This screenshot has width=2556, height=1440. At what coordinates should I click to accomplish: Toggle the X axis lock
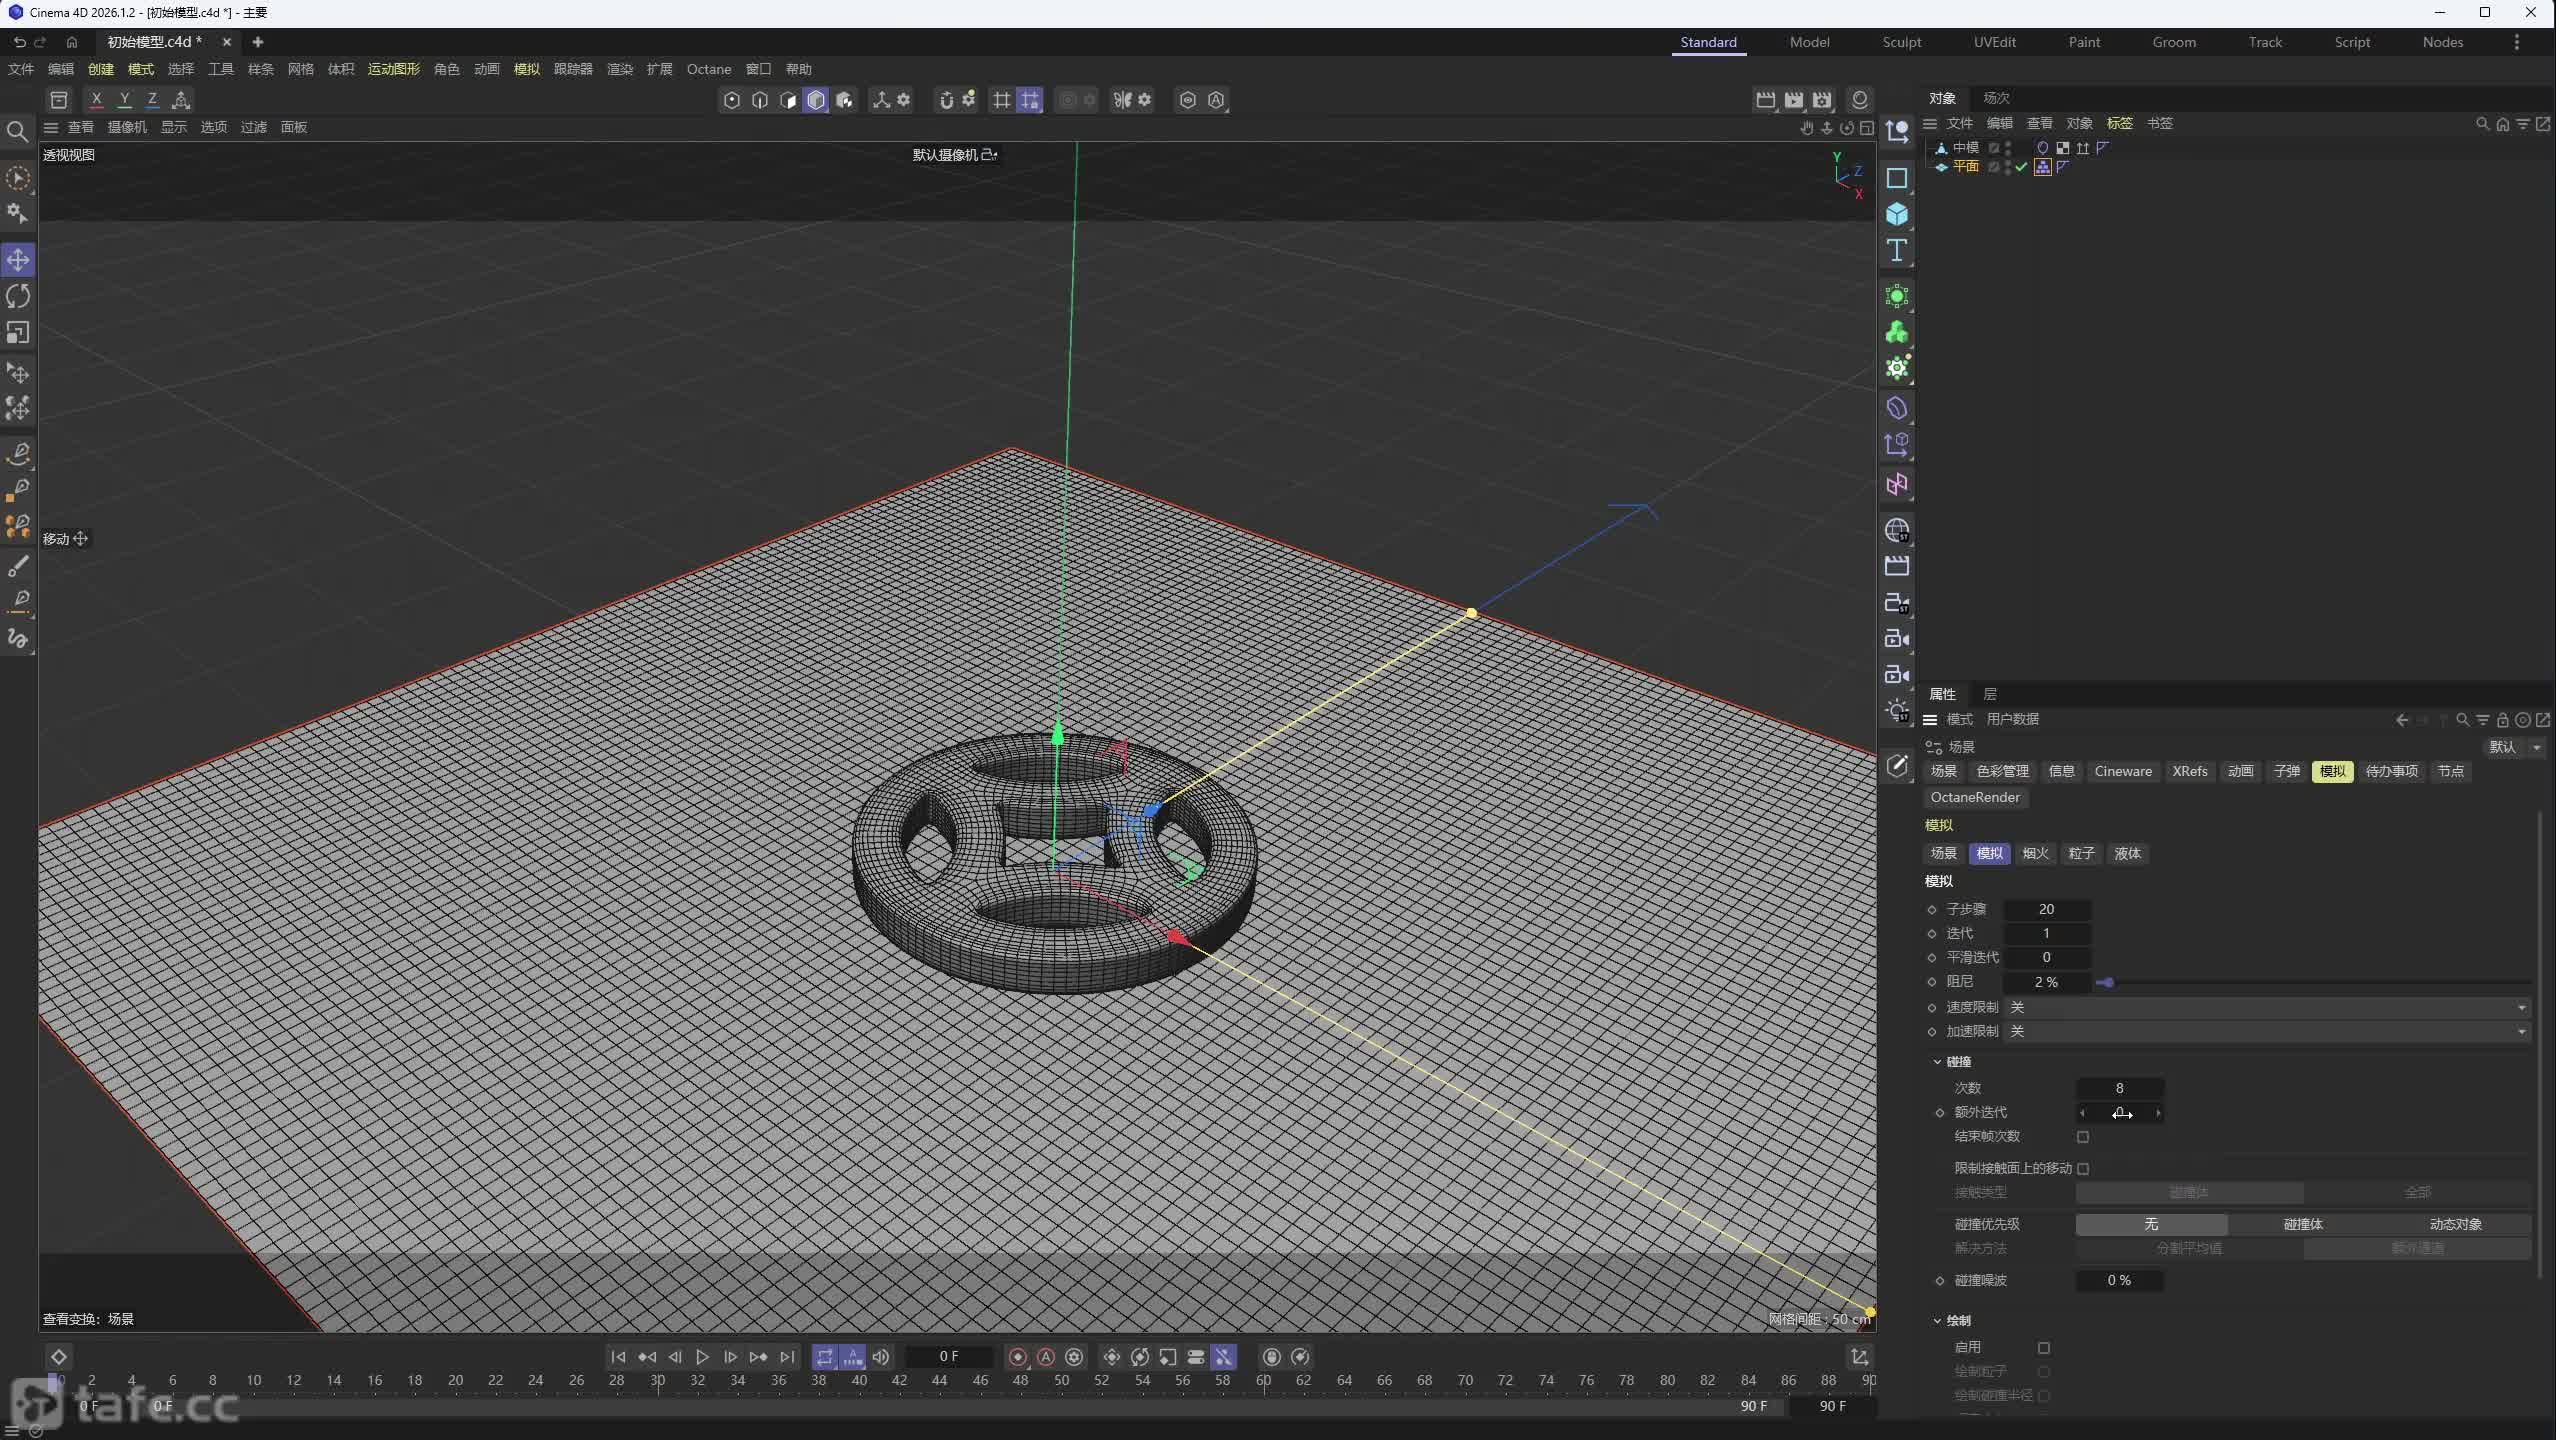[x=96, y=99]
